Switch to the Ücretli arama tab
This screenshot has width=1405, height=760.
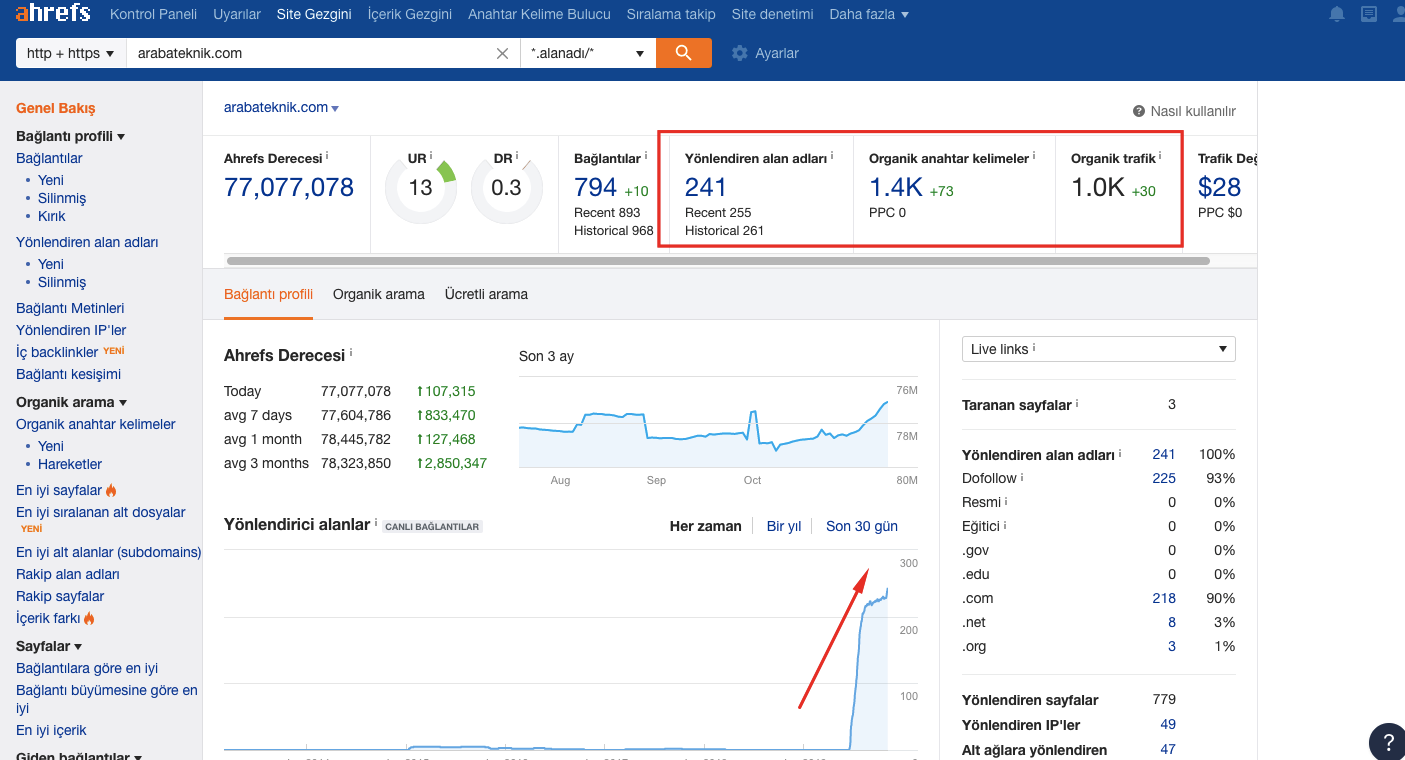tap(486, 294)
